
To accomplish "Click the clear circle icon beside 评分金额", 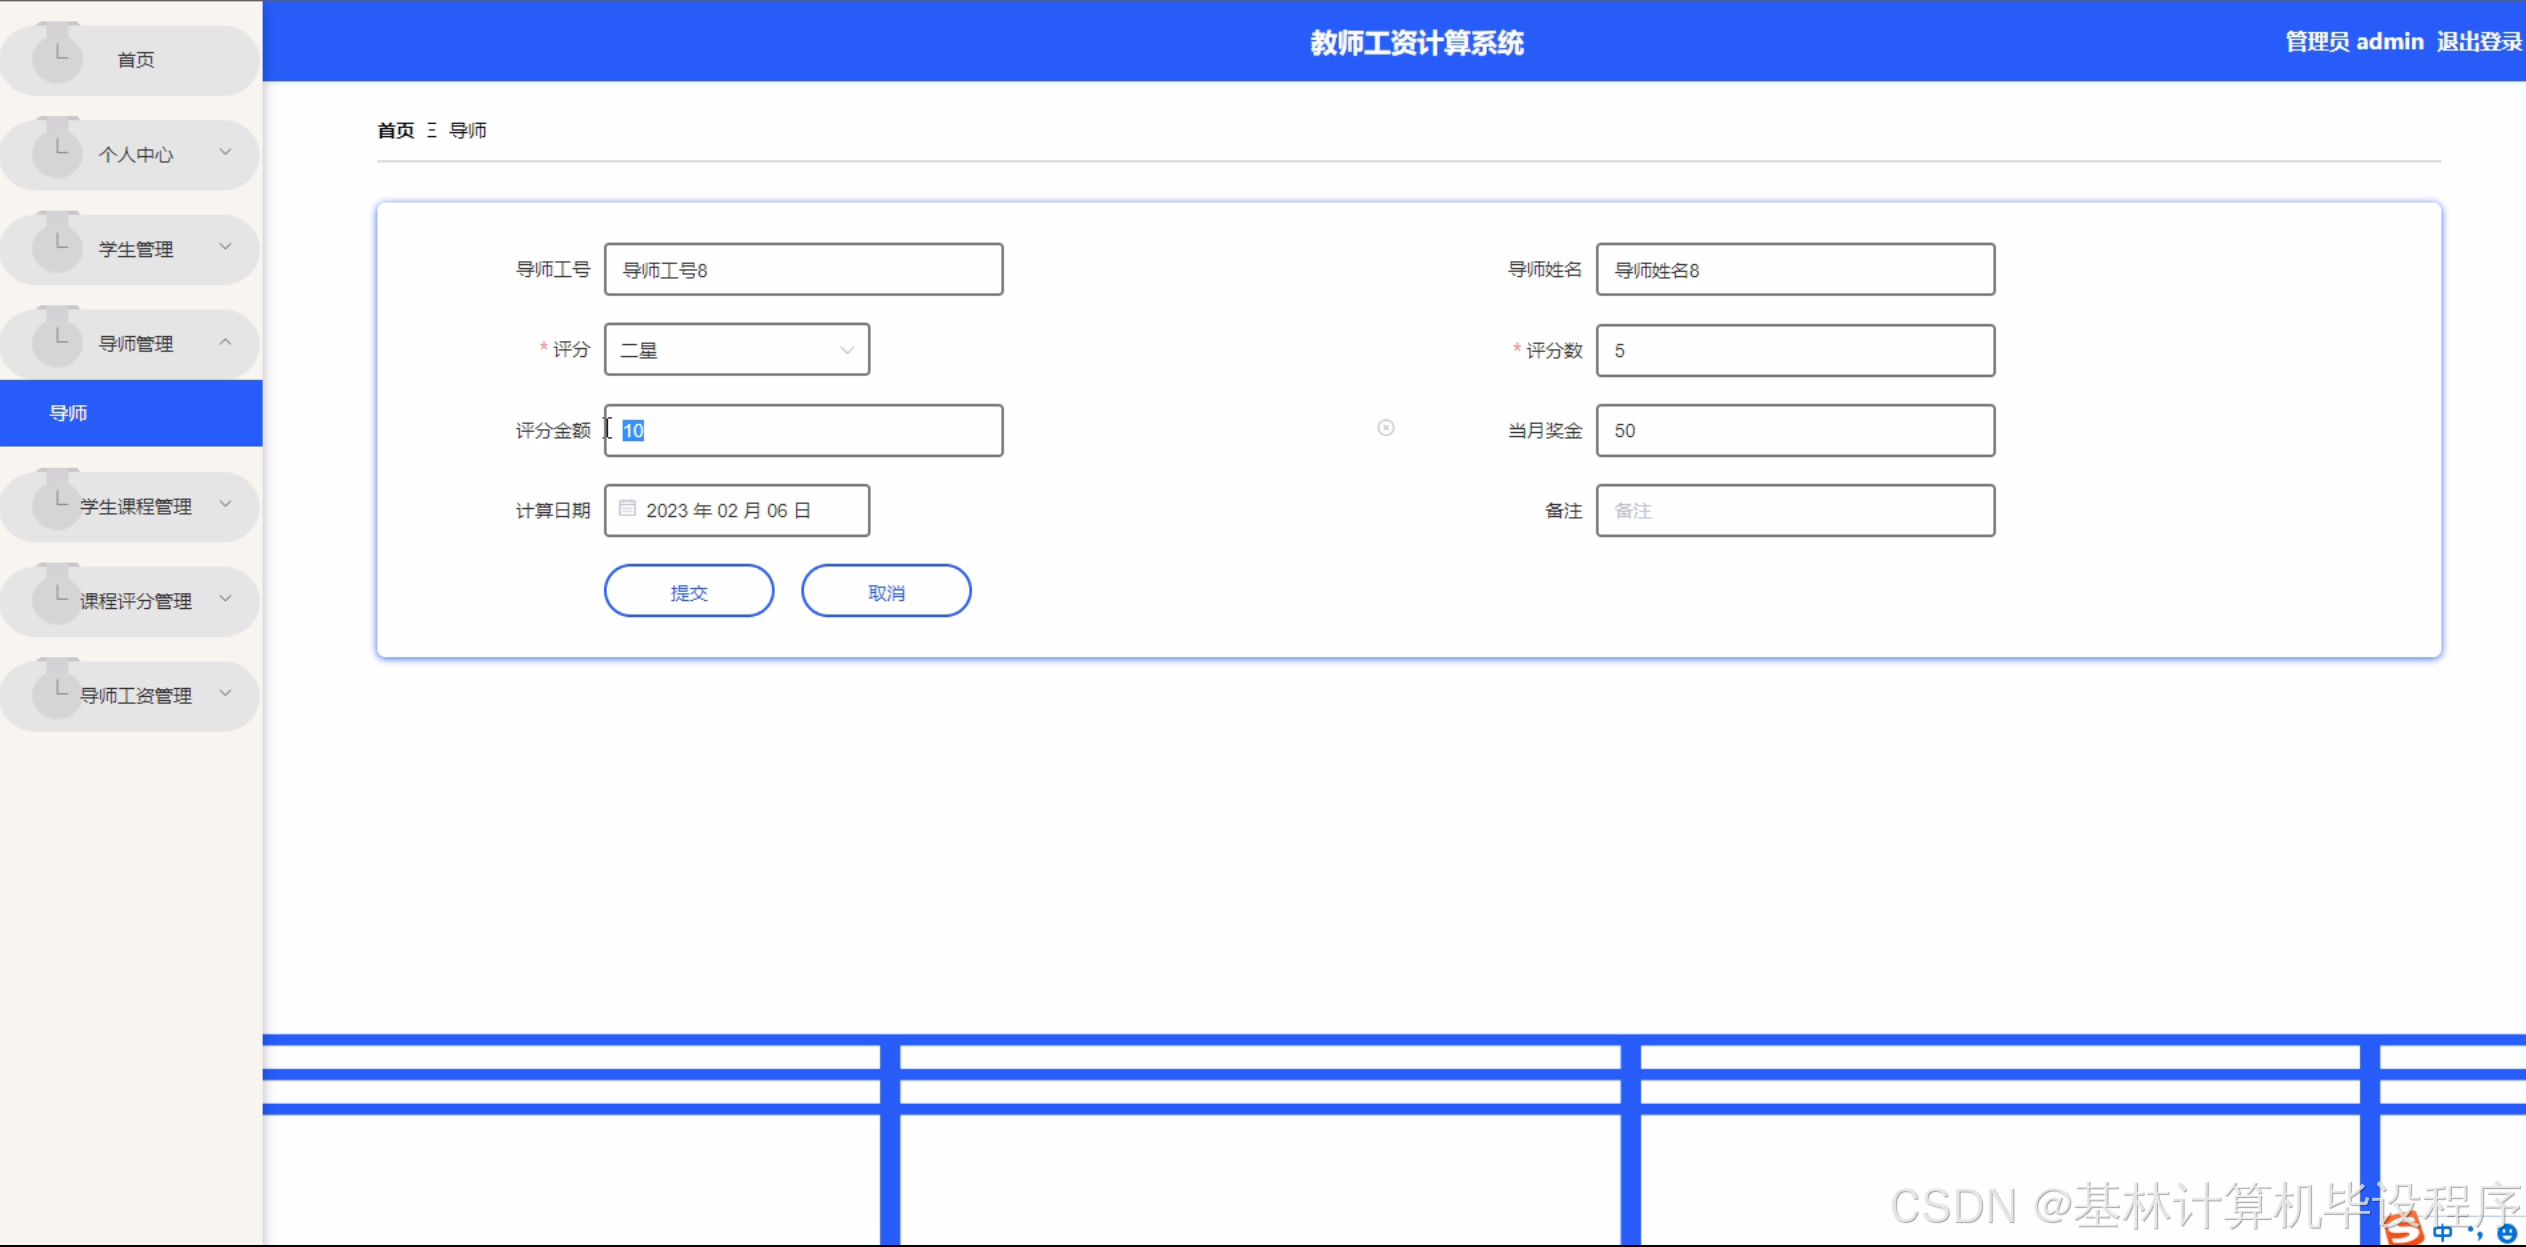I will tap(1385, 428).
